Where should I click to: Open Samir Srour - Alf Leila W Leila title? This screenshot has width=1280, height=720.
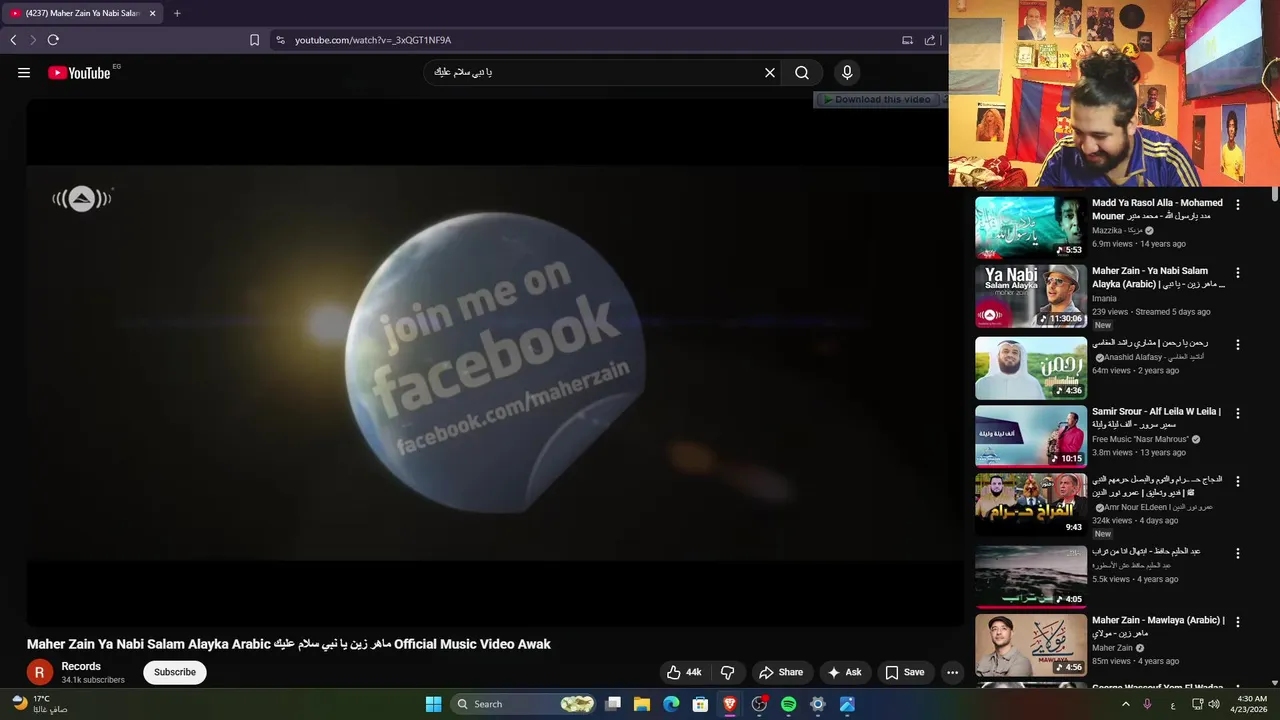pyautogui.click(x=1156, y=418)
